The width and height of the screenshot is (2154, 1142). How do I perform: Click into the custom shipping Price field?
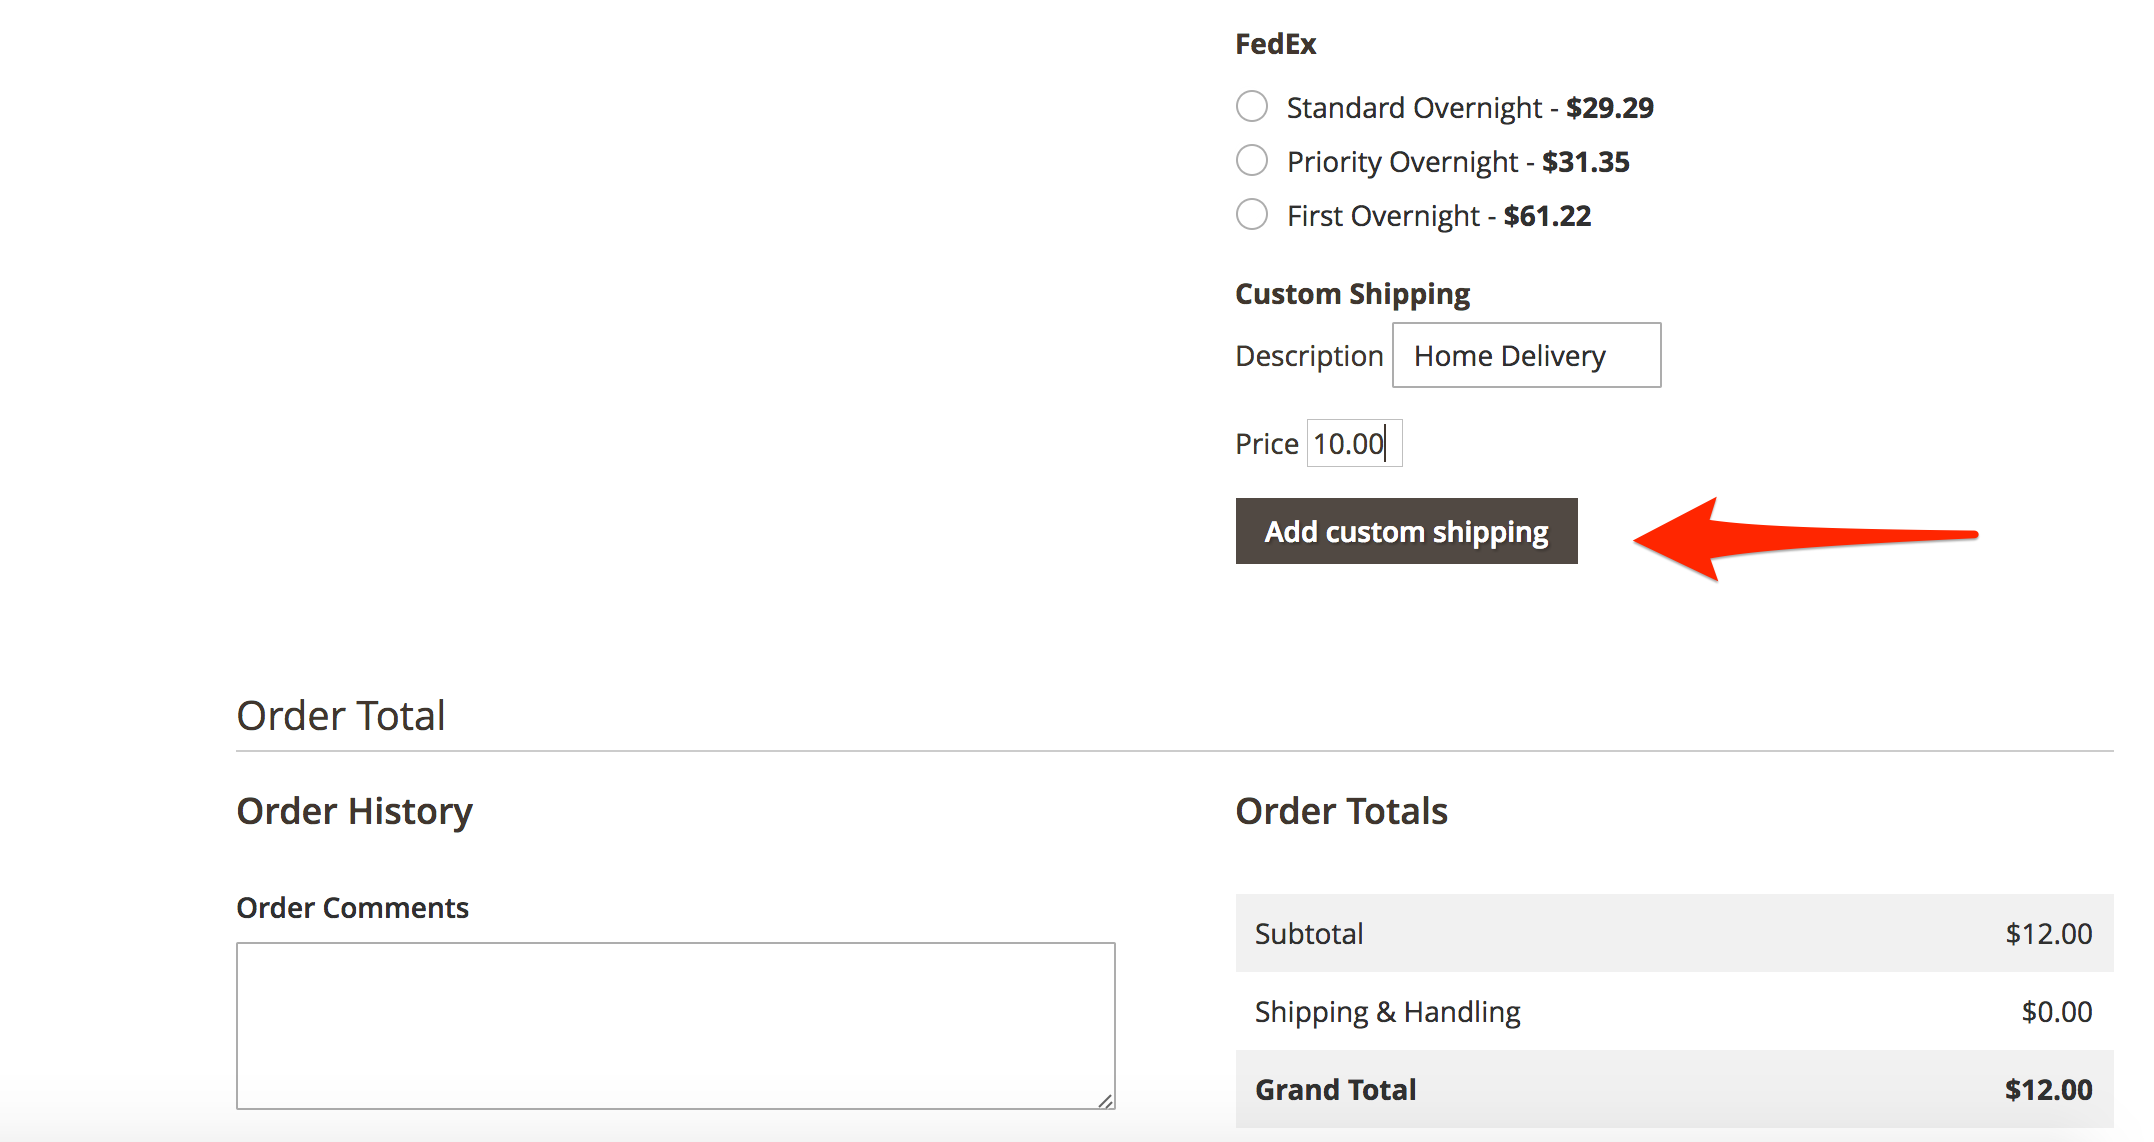click(1354, 443)
